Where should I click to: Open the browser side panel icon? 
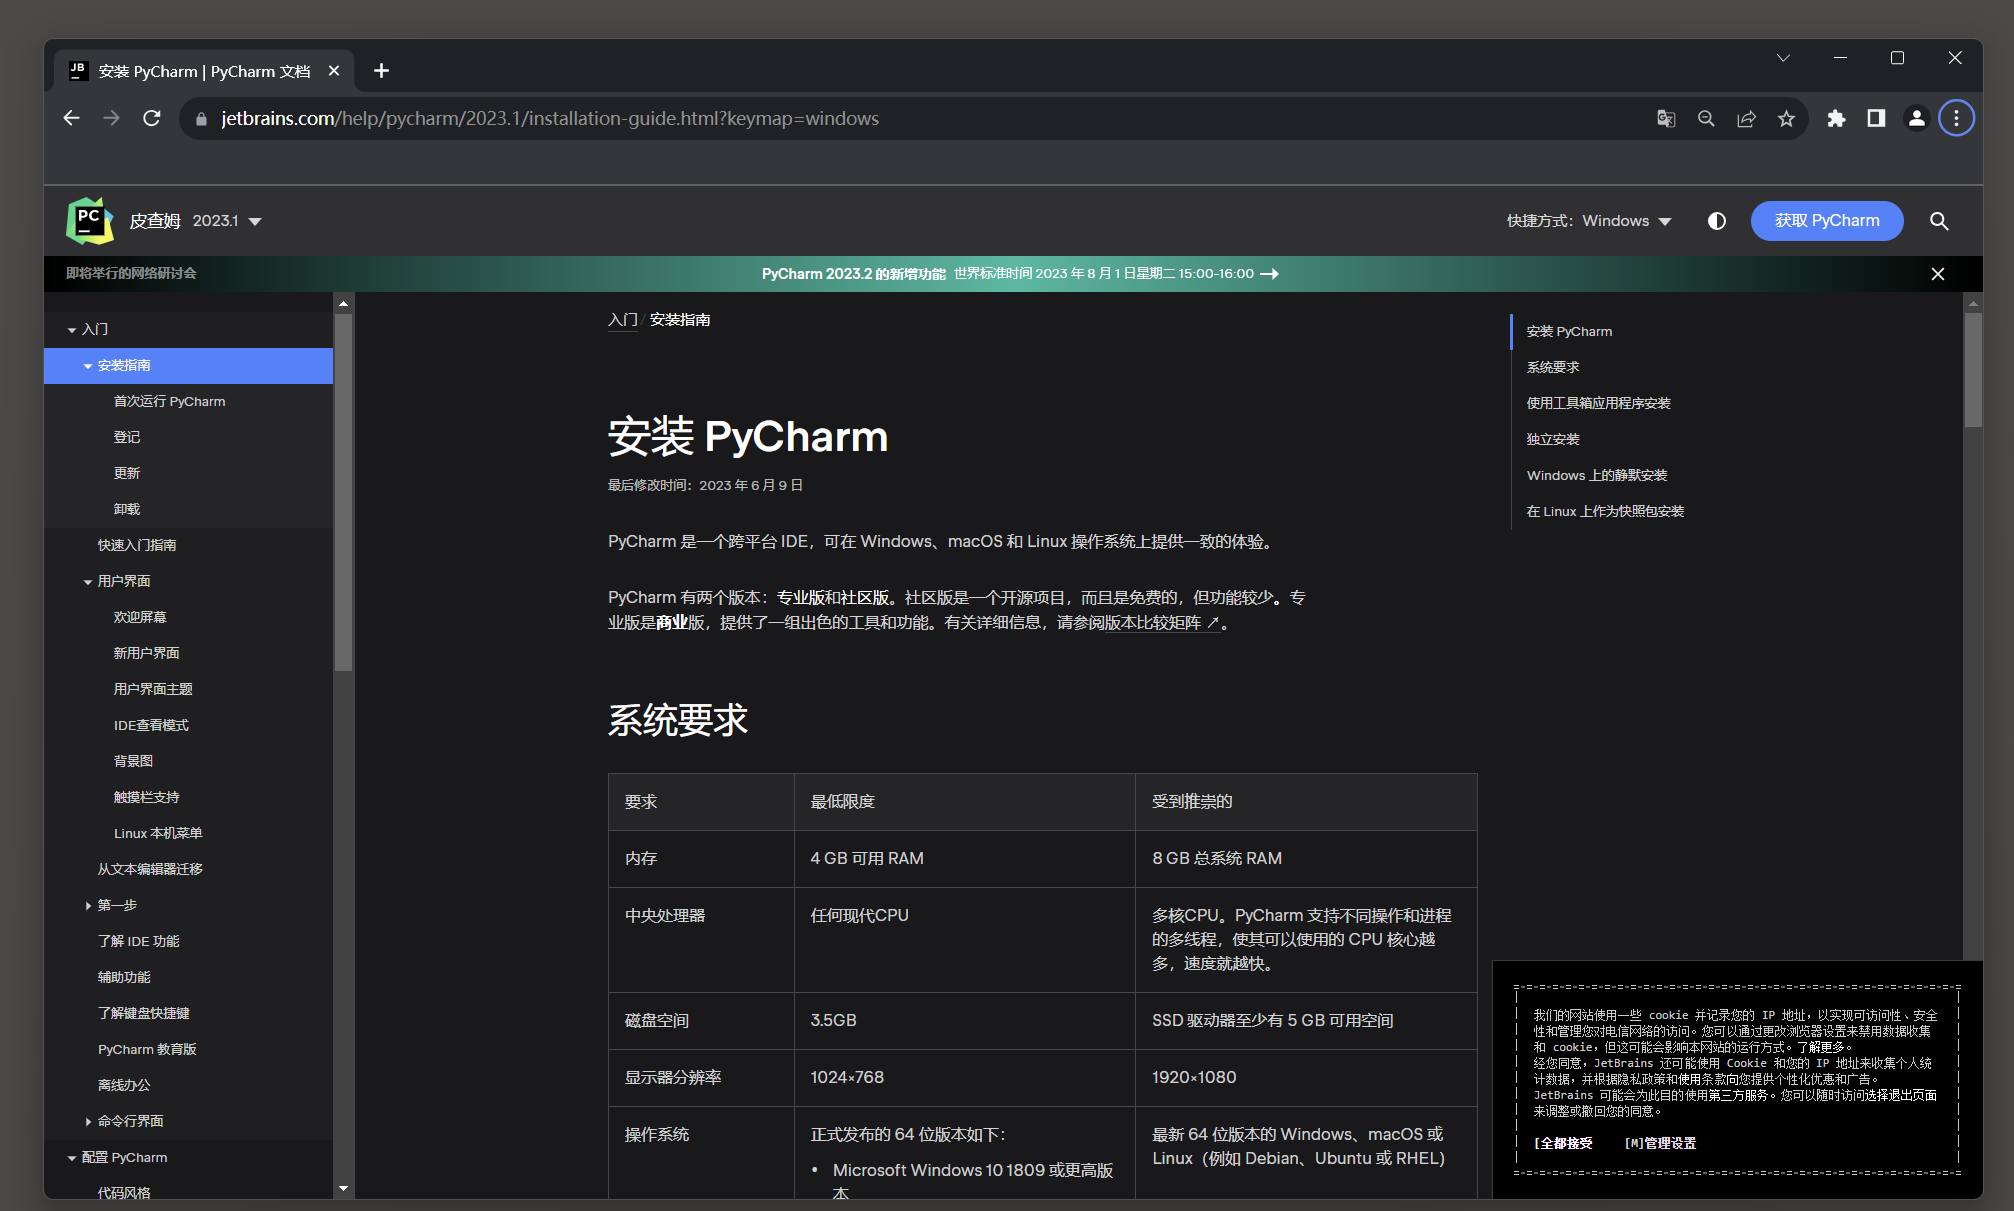point(1876,119)
